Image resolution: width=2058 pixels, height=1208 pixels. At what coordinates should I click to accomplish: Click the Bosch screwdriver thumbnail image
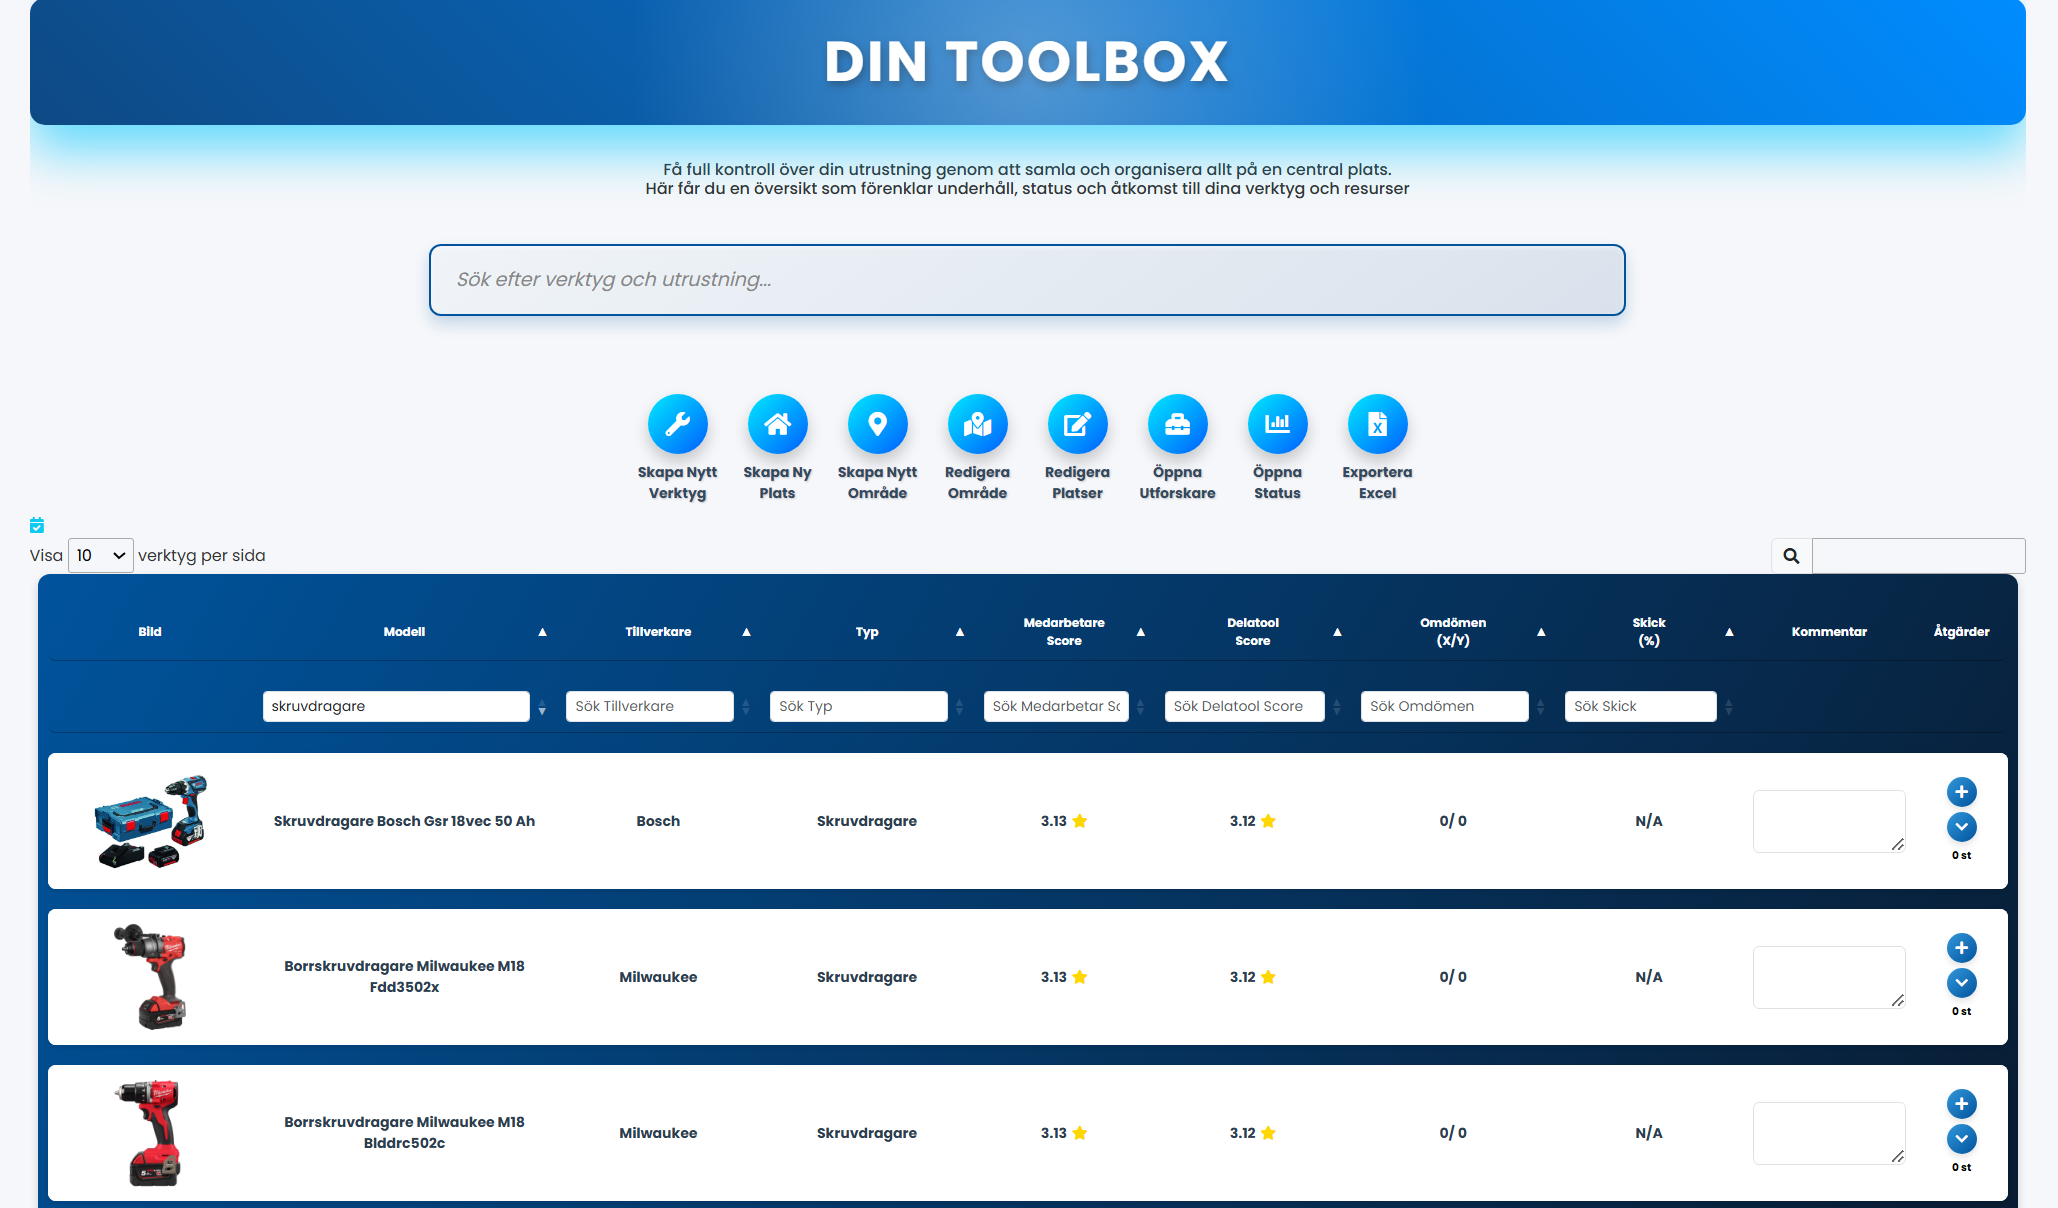pos(150,821)
